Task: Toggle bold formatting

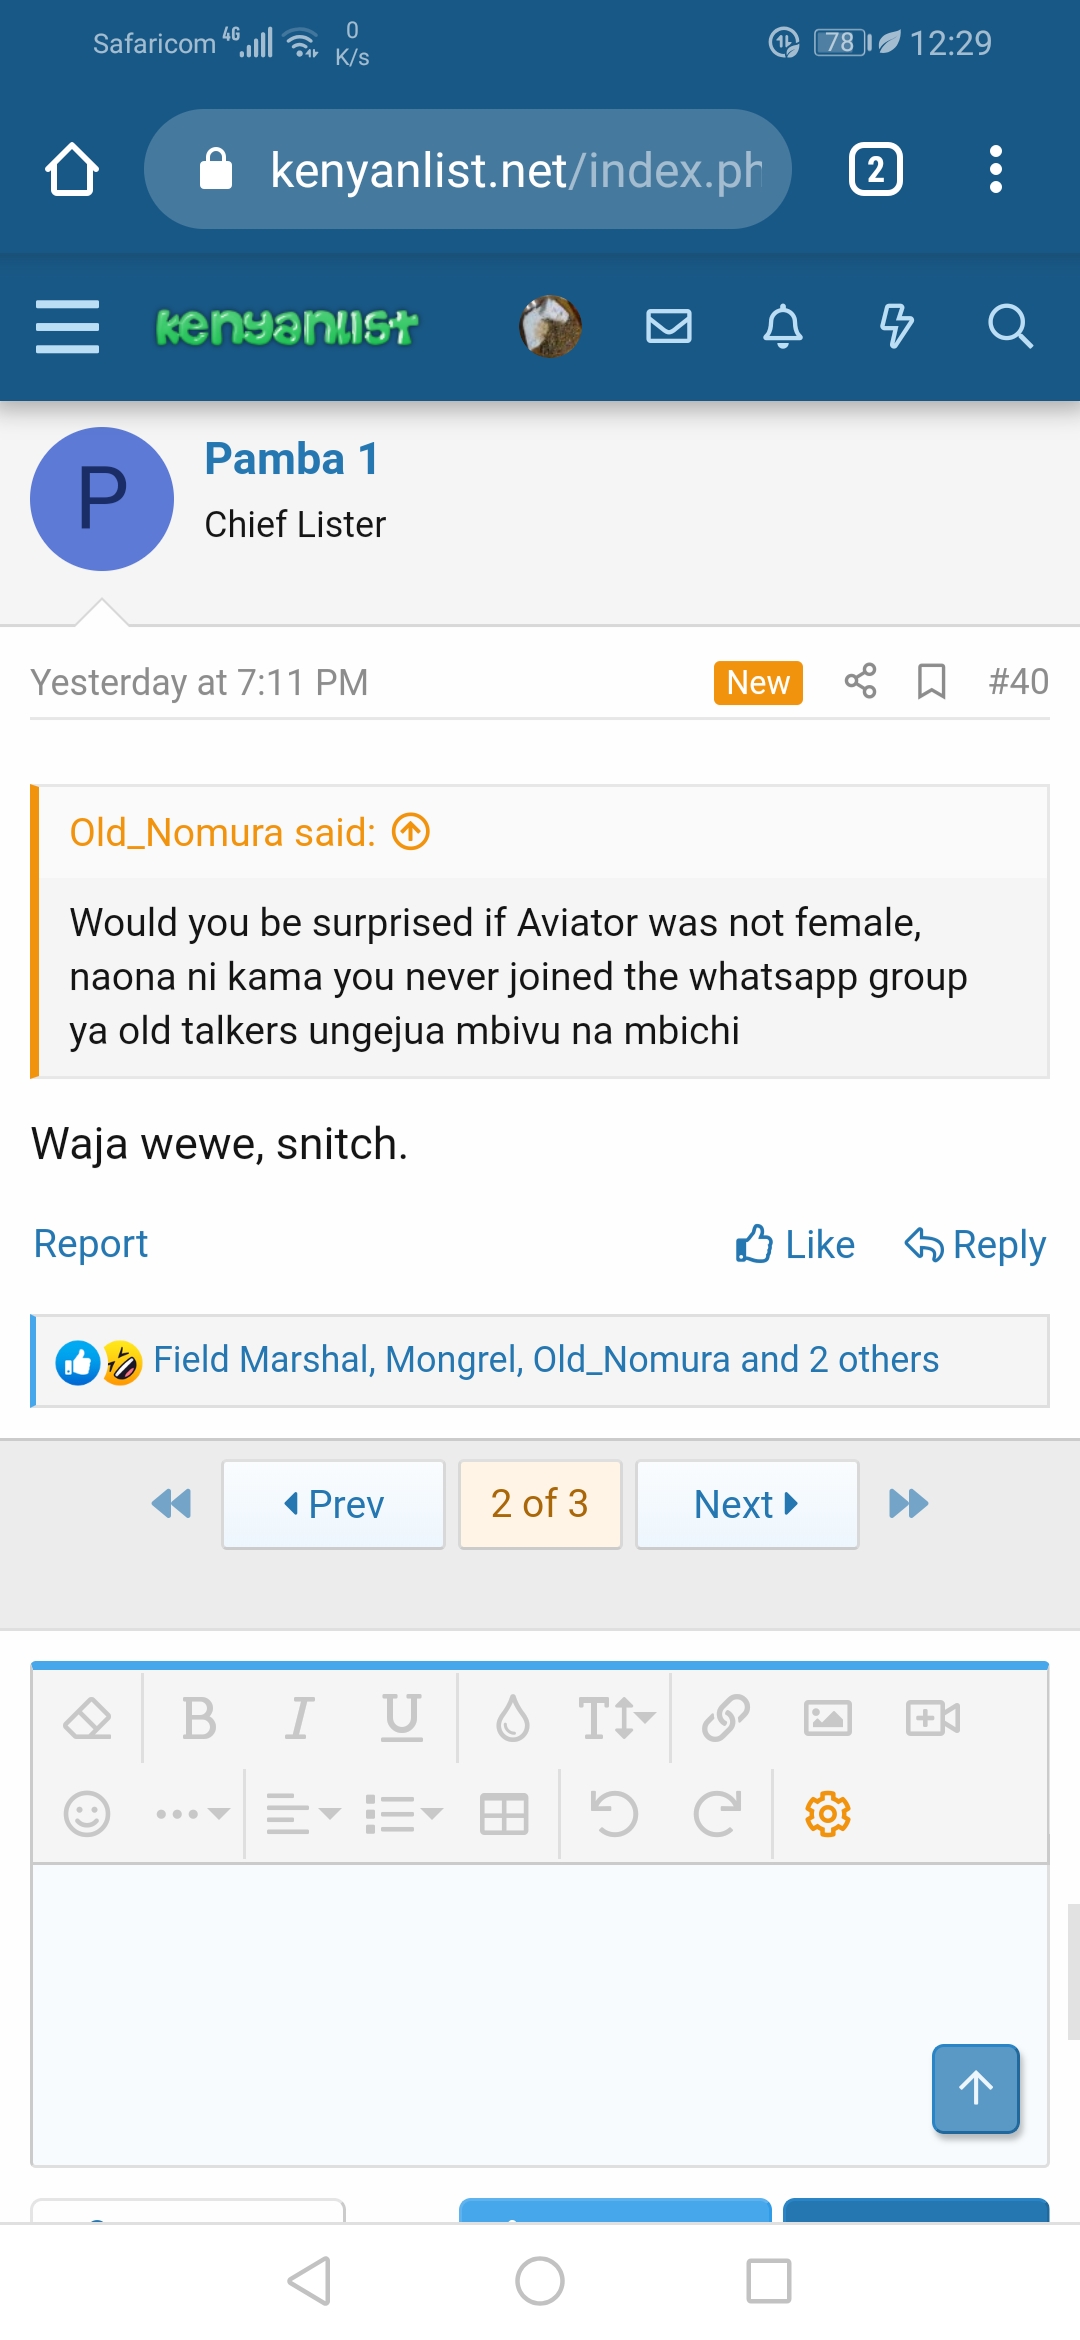Action: [199, 1719]
